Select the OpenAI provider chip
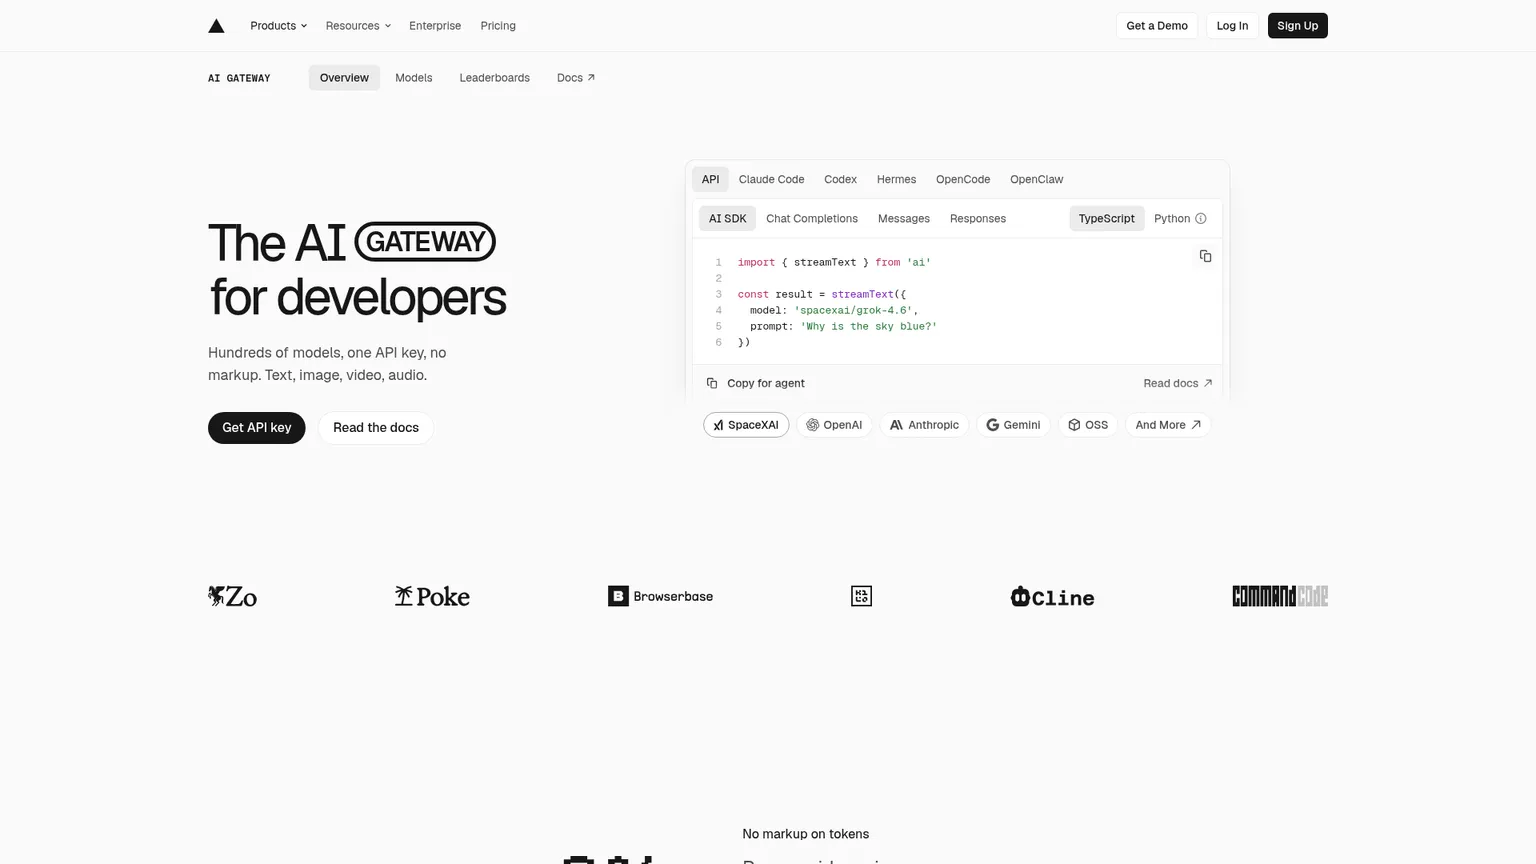1536x864 pixels. coord(834,425)
